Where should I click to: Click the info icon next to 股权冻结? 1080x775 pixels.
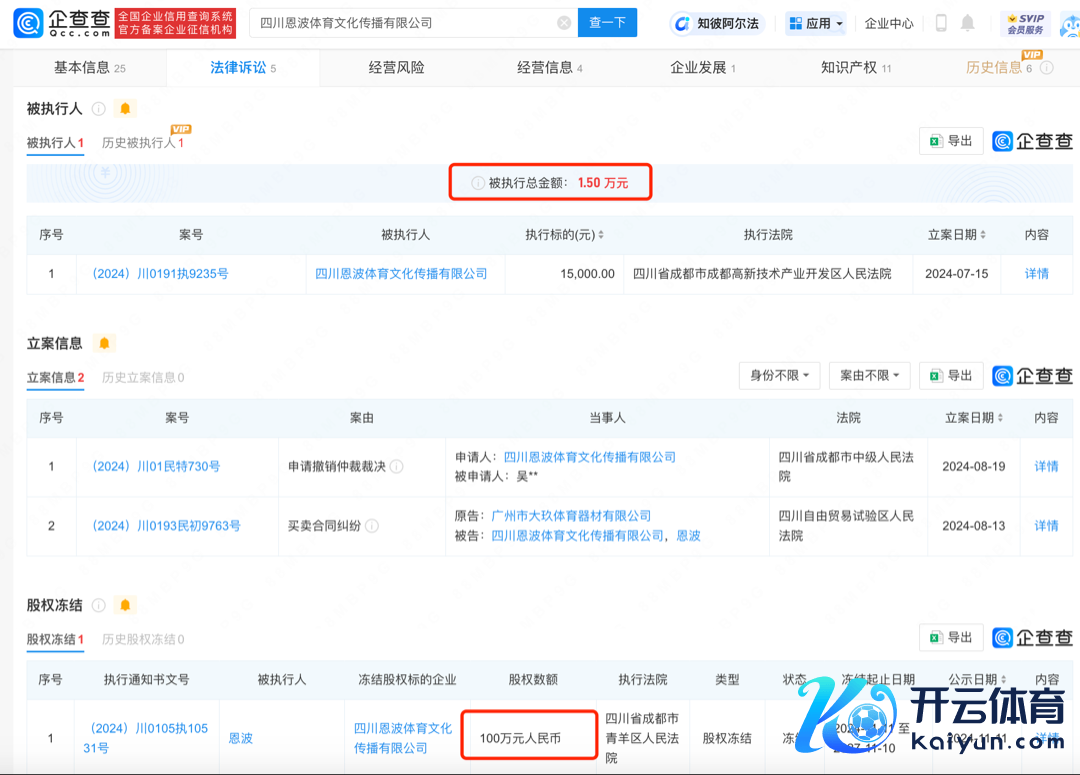tap(99, 605)
